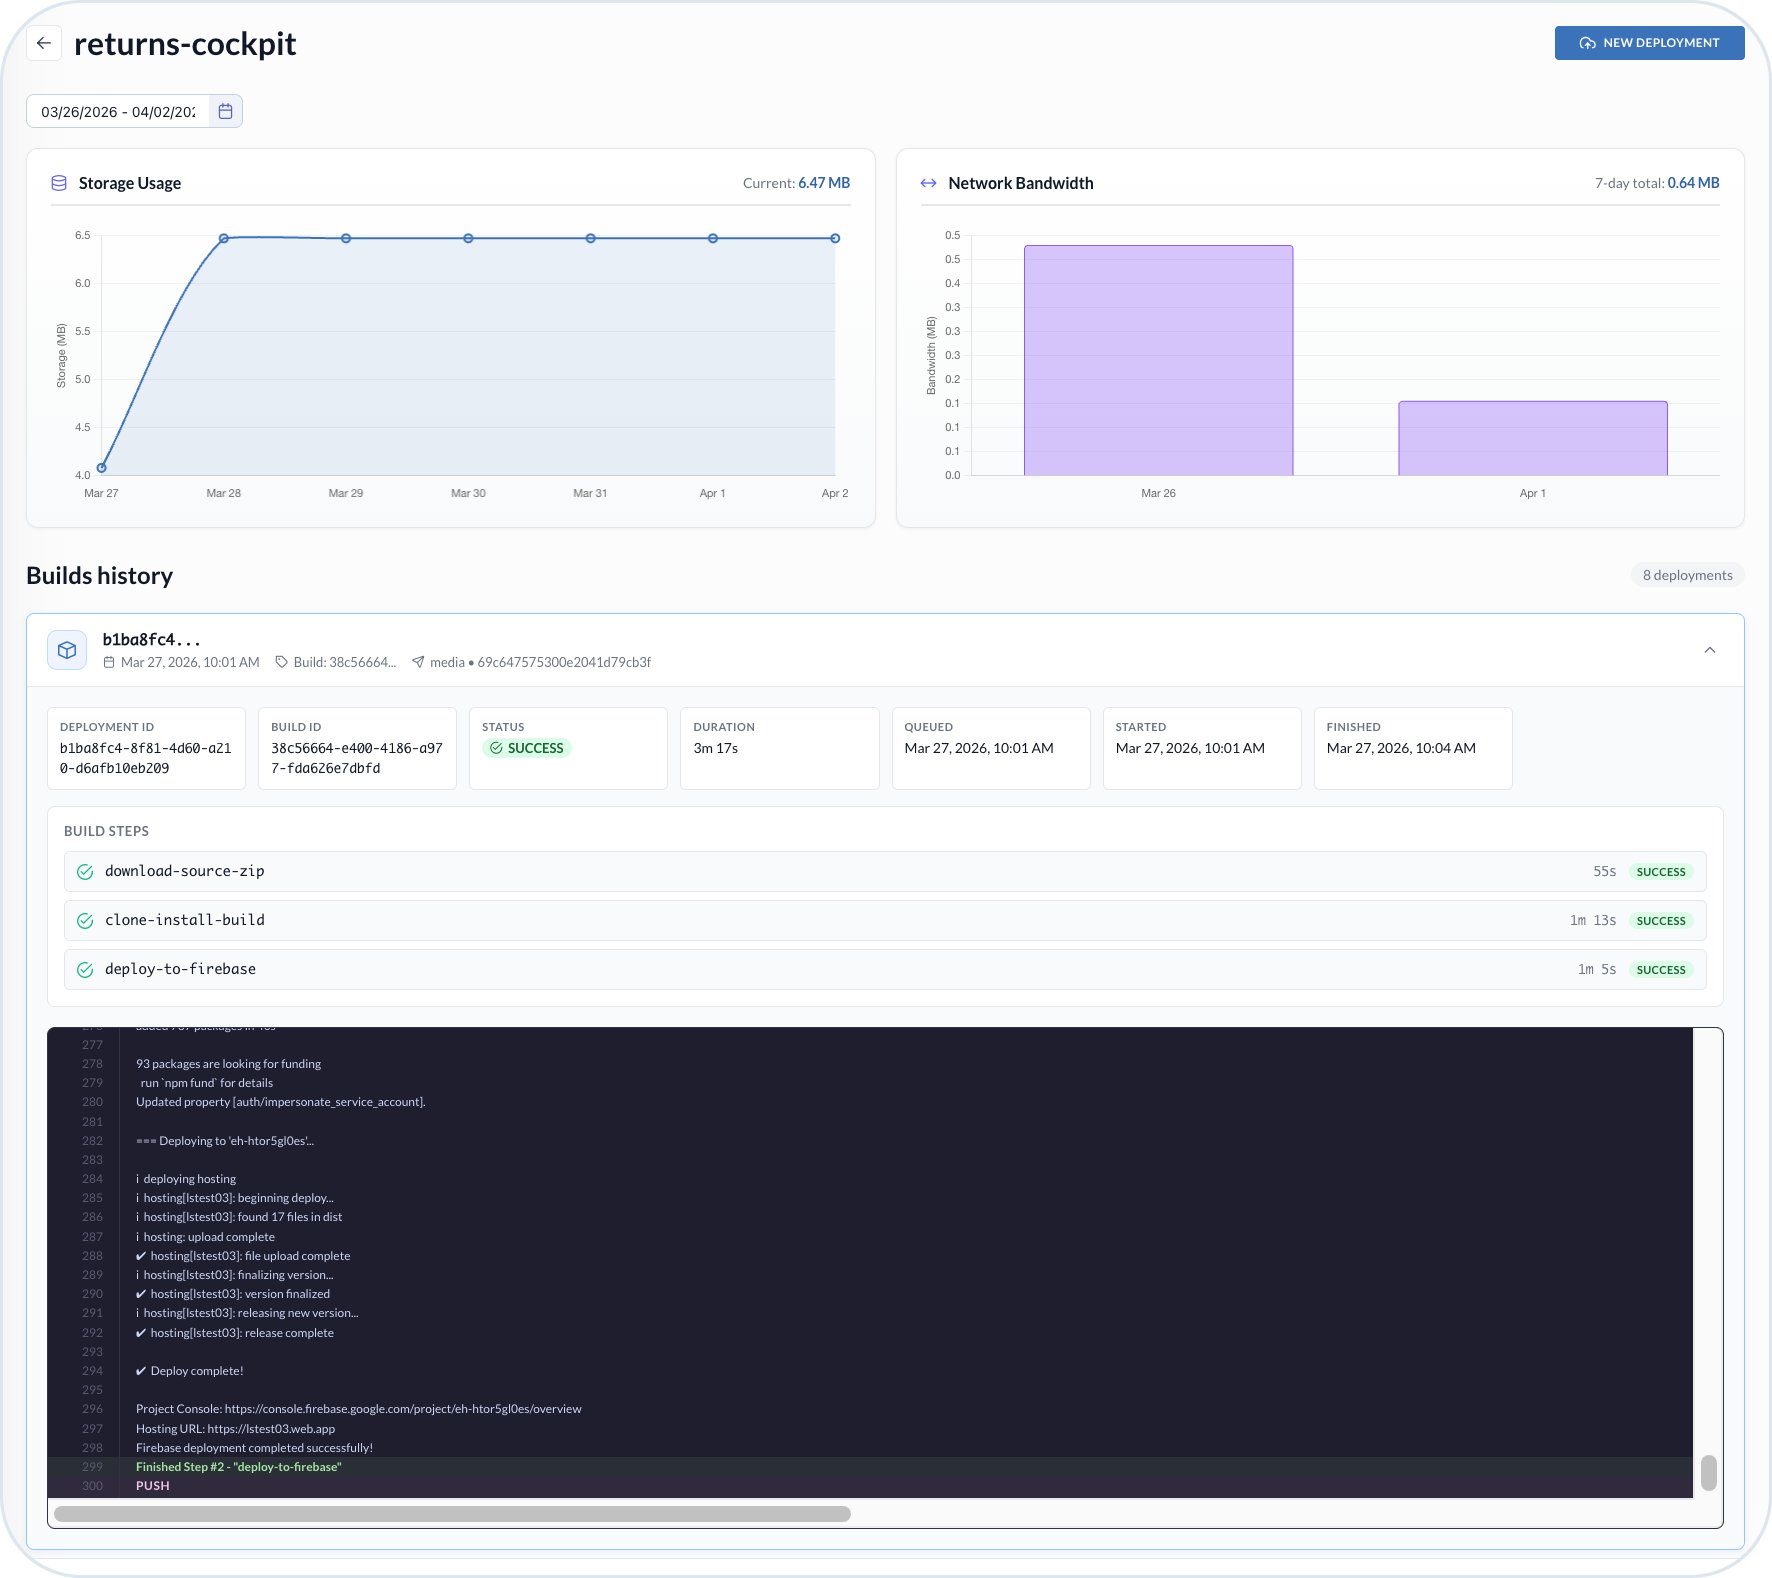Image resolution: width=1772 pixels, height=1578 pixels.
Task: Select the Apr 2 storage data point
Action: point(835,238)
